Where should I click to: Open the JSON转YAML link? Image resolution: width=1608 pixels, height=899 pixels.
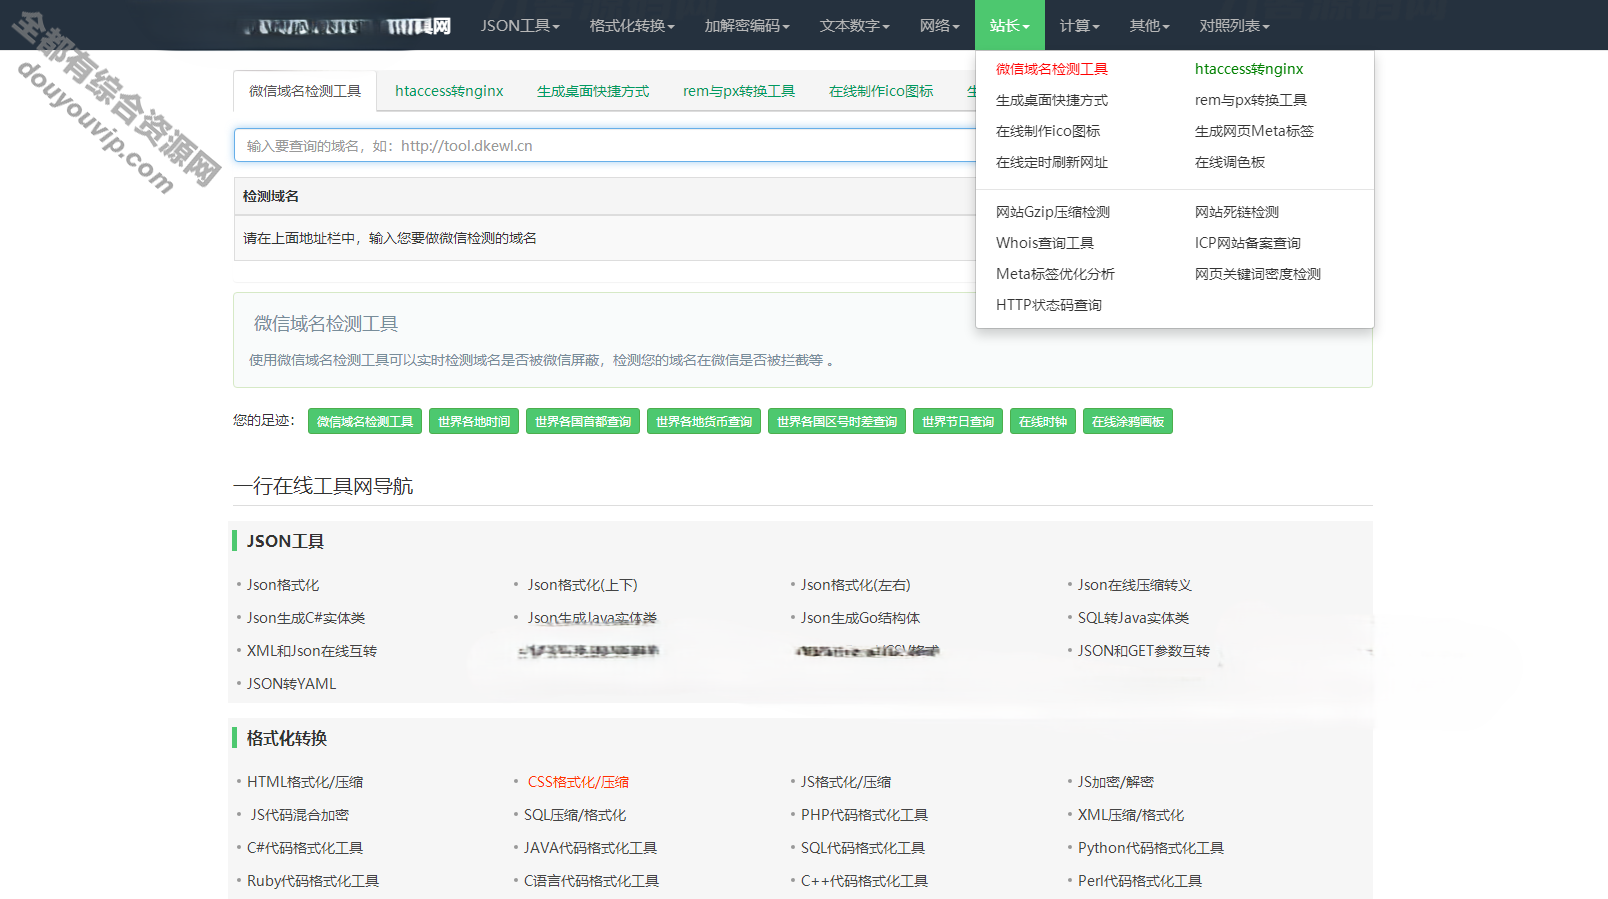292,684
